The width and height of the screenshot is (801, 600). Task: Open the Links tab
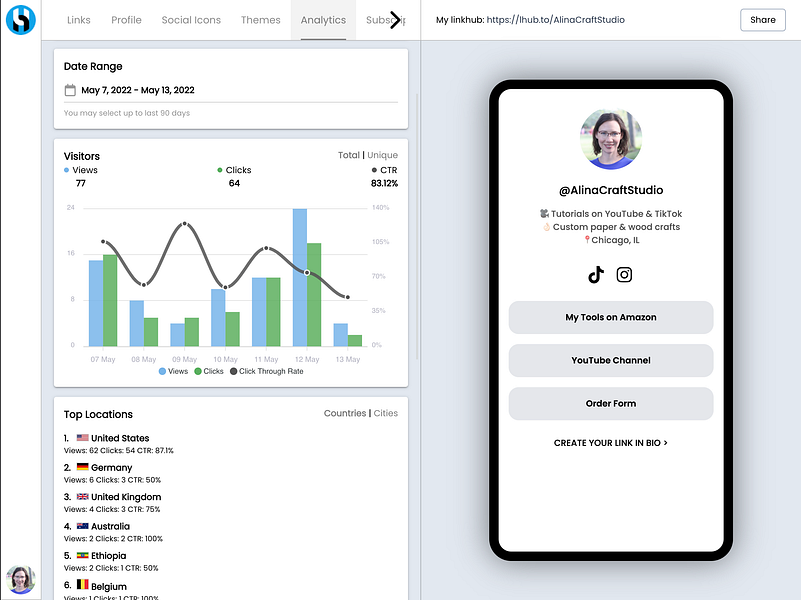coord(79,20)
